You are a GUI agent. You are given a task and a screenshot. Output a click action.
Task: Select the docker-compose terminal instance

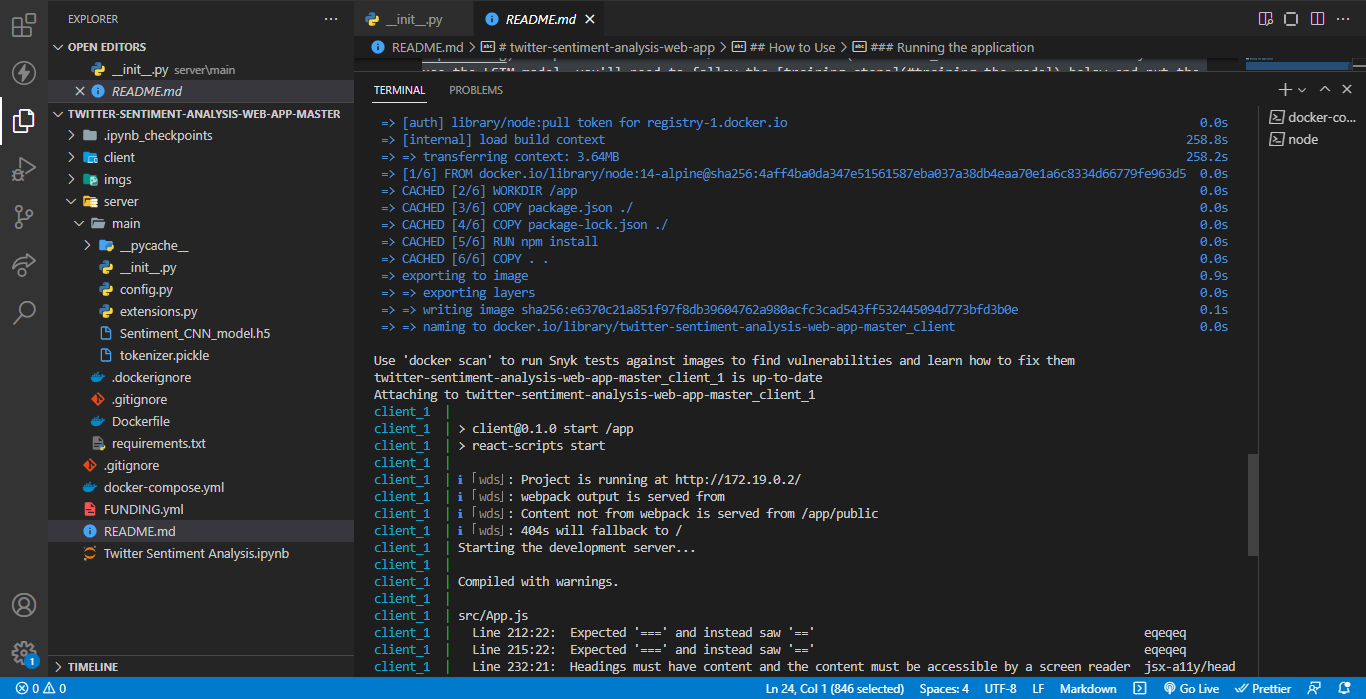point(1312,117)
